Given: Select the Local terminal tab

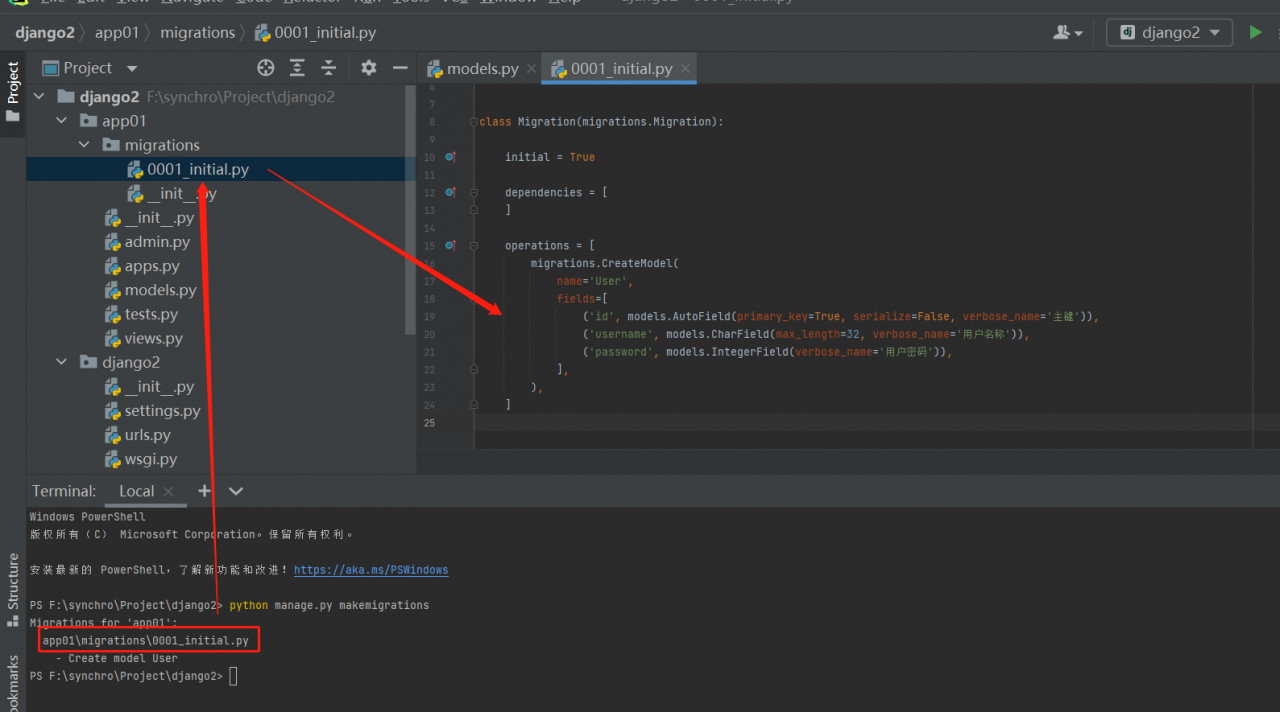Looking at the screenshot, I should 136,491.
